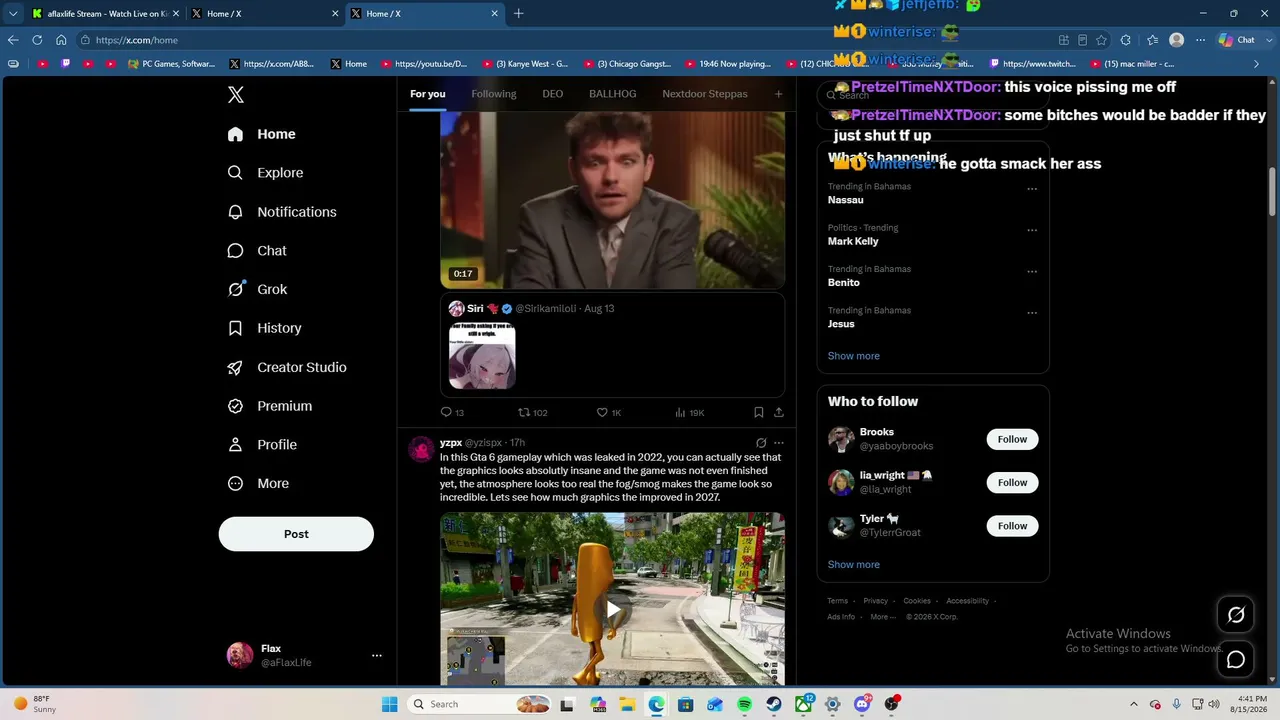Open more options on yzpx's post

pos(779,443)
